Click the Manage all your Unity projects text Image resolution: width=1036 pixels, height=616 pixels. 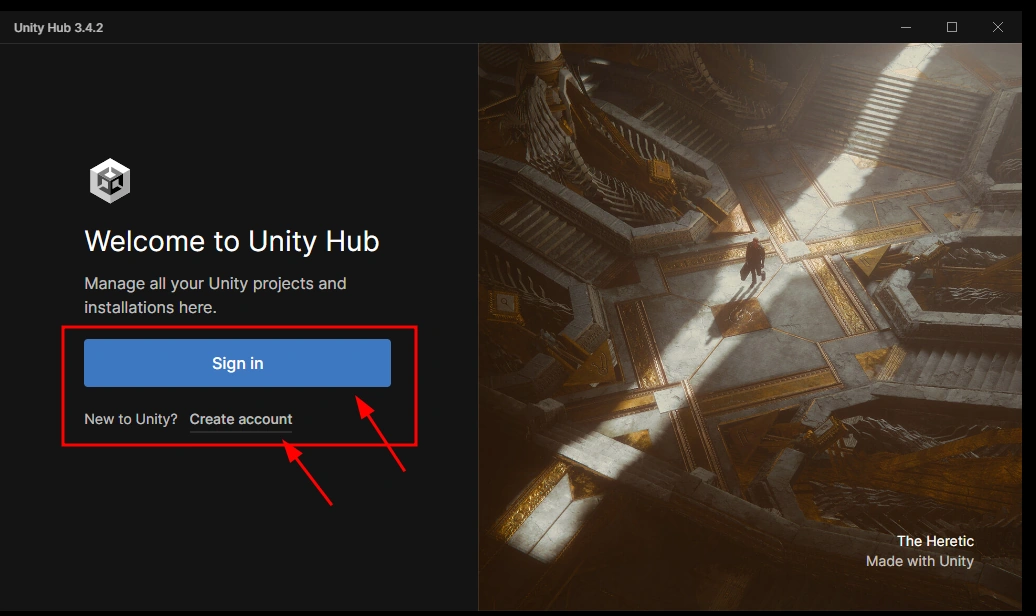tap(215, 295)
